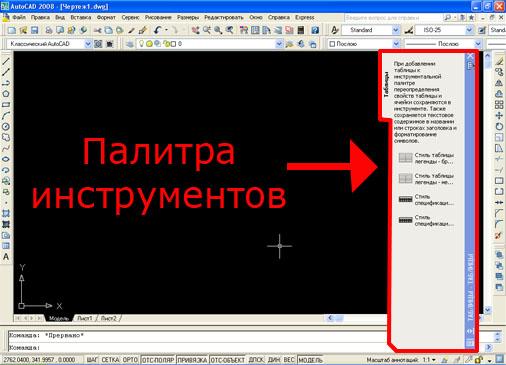The height and width of the screenshot is (365, 506).
Task: Print the drawing using the printer icon
Action: (49, 30)
